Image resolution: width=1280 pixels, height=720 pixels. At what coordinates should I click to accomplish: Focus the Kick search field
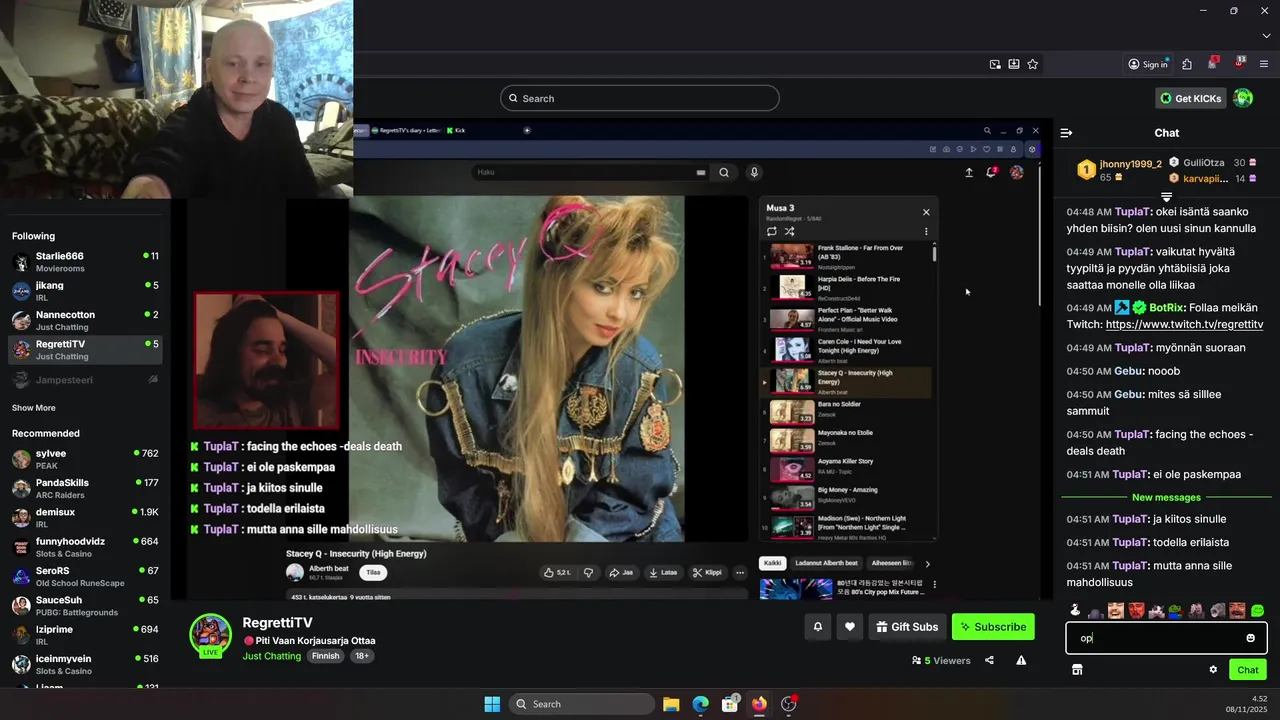(x=640, y=98)
